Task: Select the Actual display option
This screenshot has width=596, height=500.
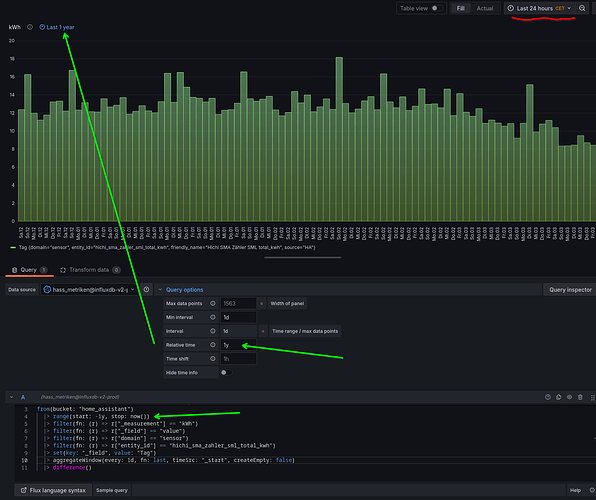Action: tap(485, 8)
